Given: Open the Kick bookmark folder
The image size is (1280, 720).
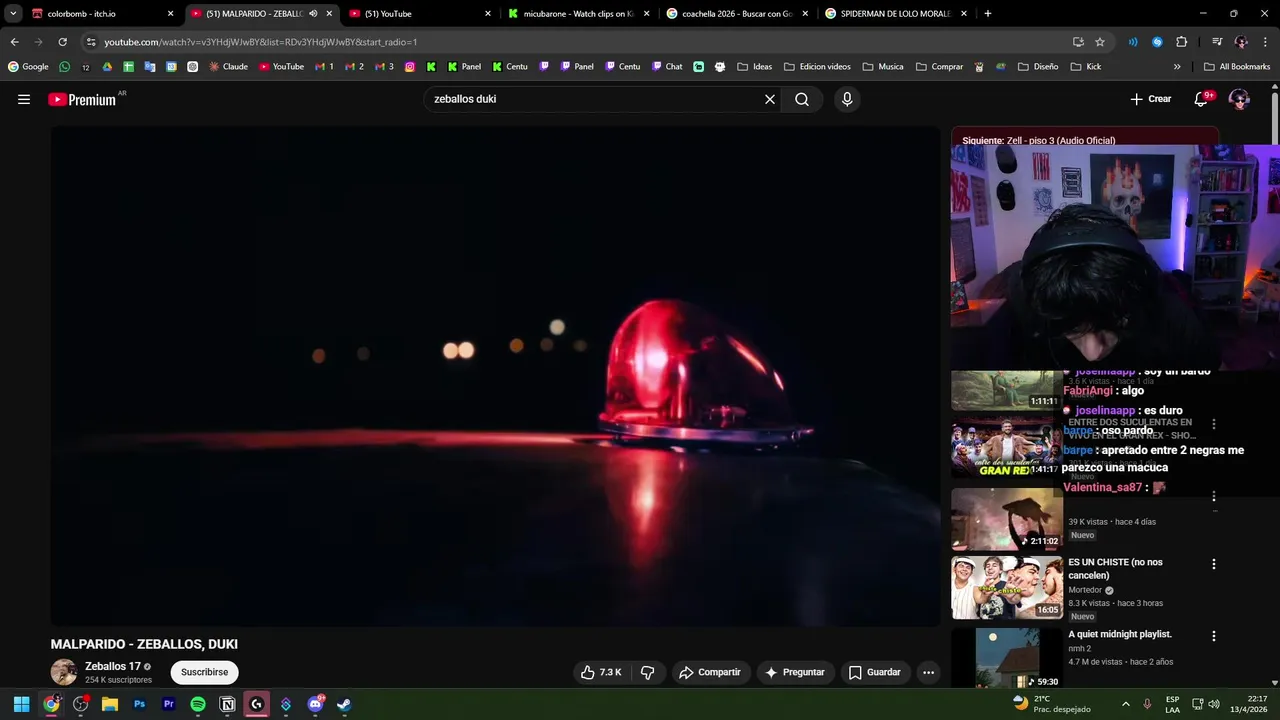Looking at the screenshot, I should tap(1085, 67).
